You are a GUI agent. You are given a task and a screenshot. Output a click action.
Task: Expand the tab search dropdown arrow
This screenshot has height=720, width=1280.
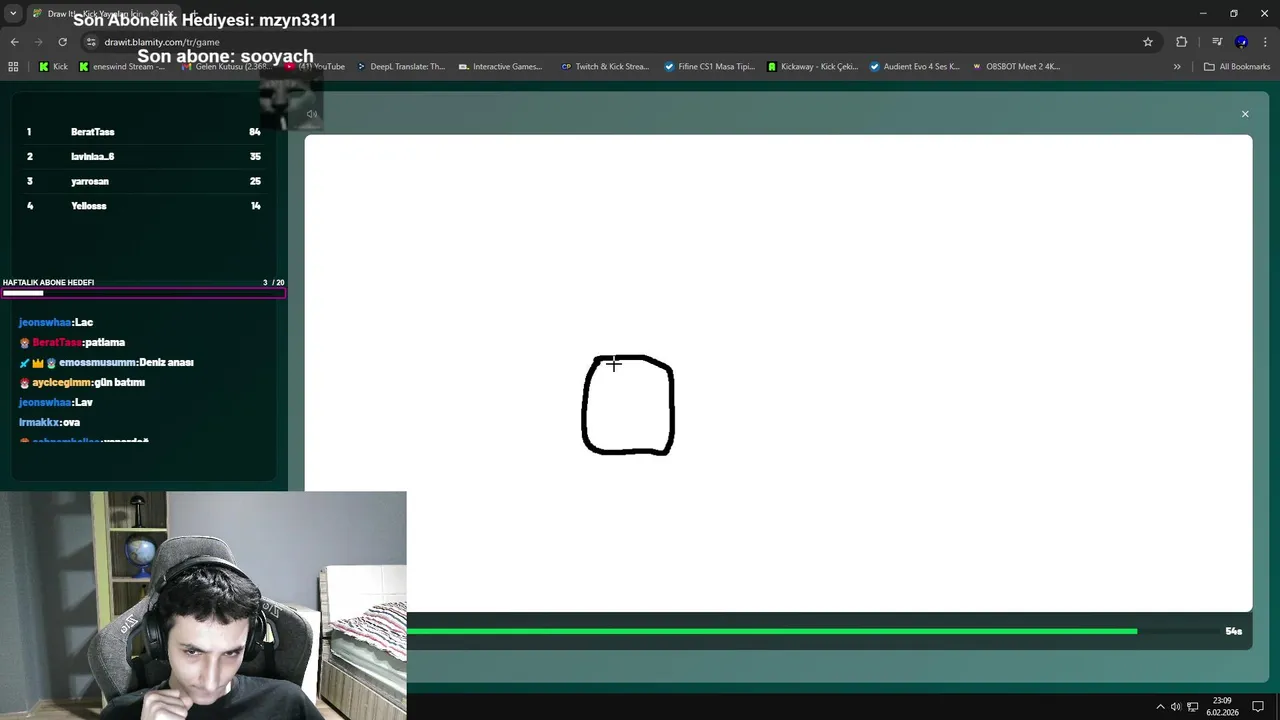click(13, 14)
